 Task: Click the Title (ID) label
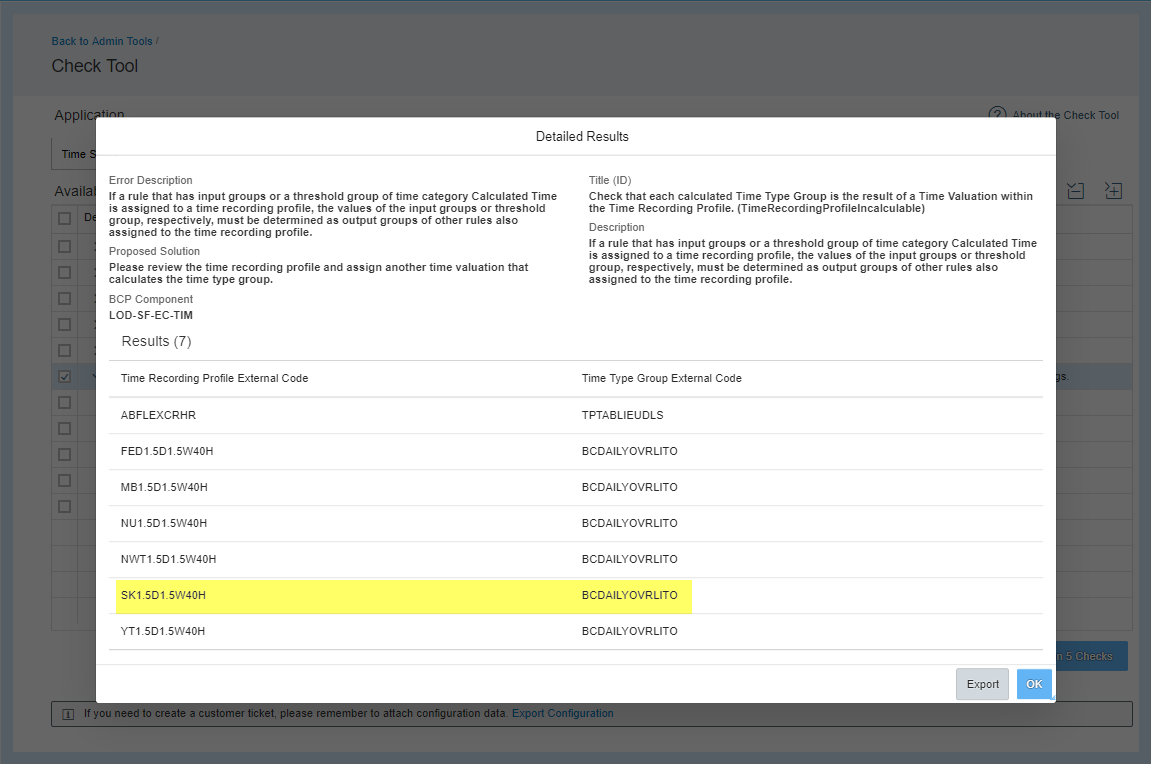point(610,180)
